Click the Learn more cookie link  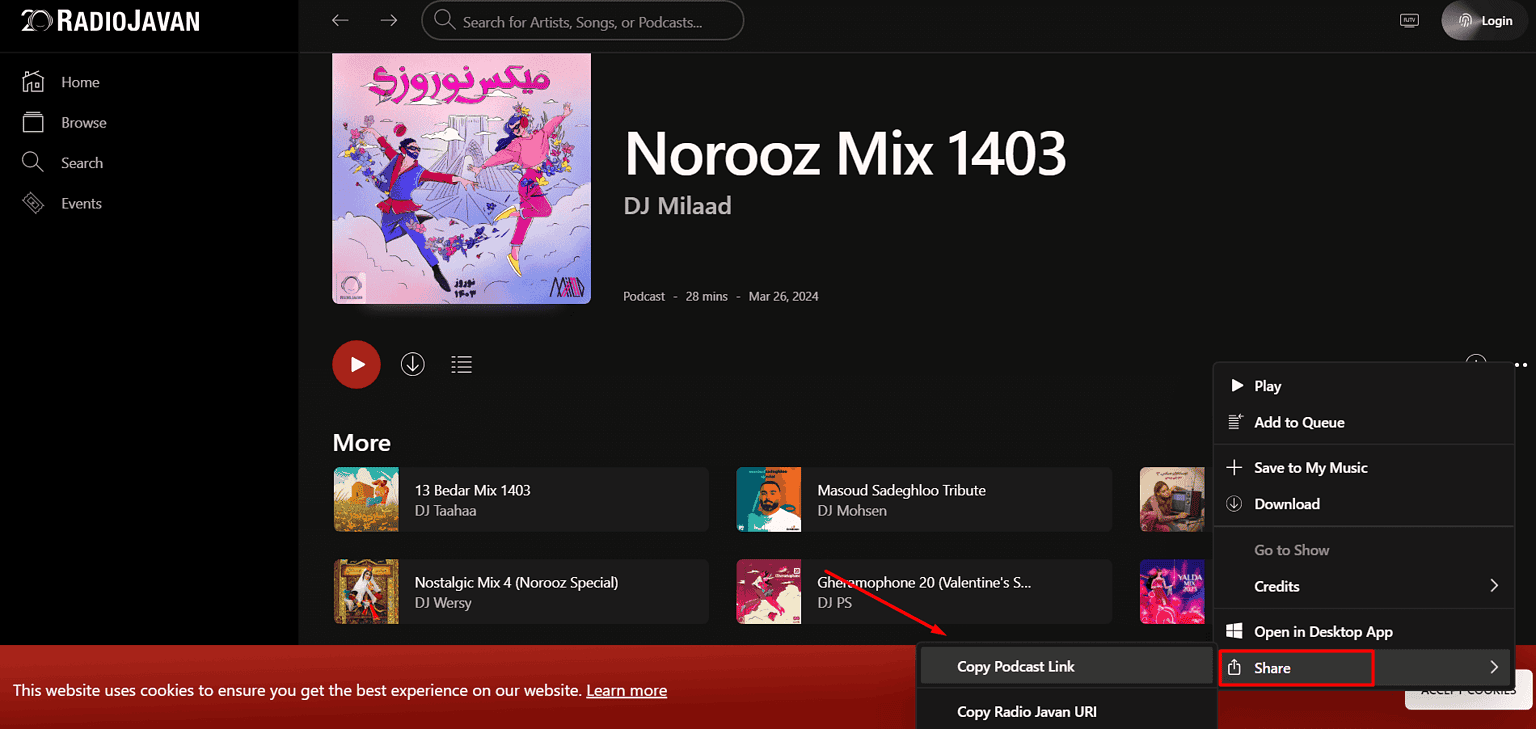626,691
